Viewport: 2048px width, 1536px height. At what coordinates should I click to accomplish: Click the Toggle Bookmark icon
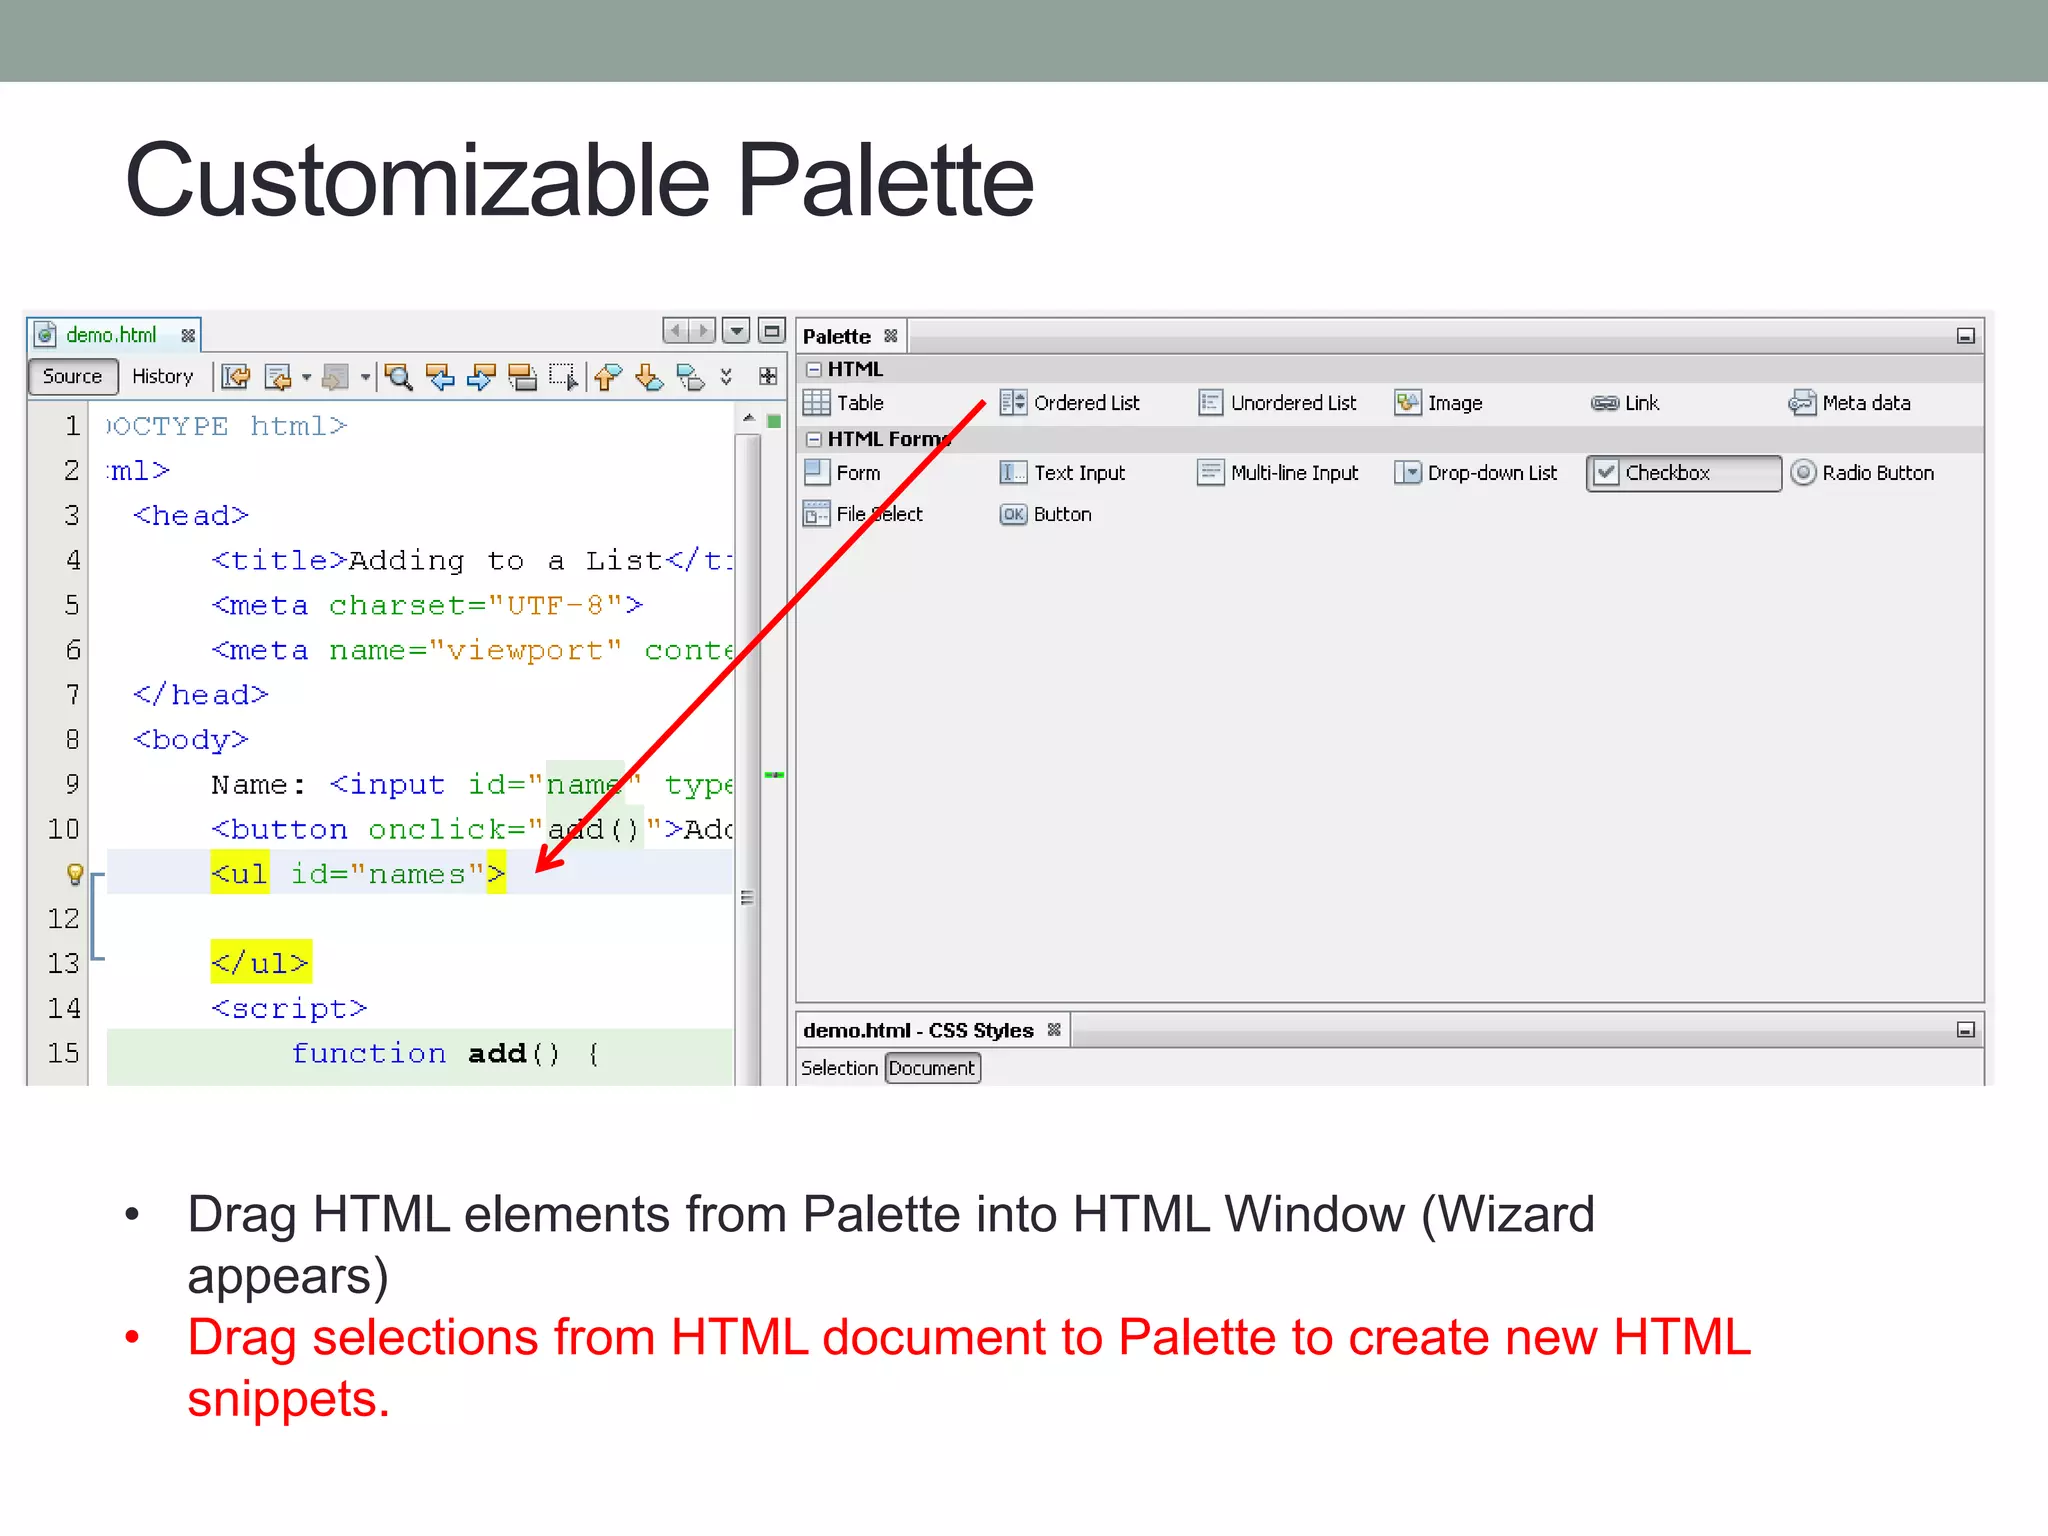(690, 377)
